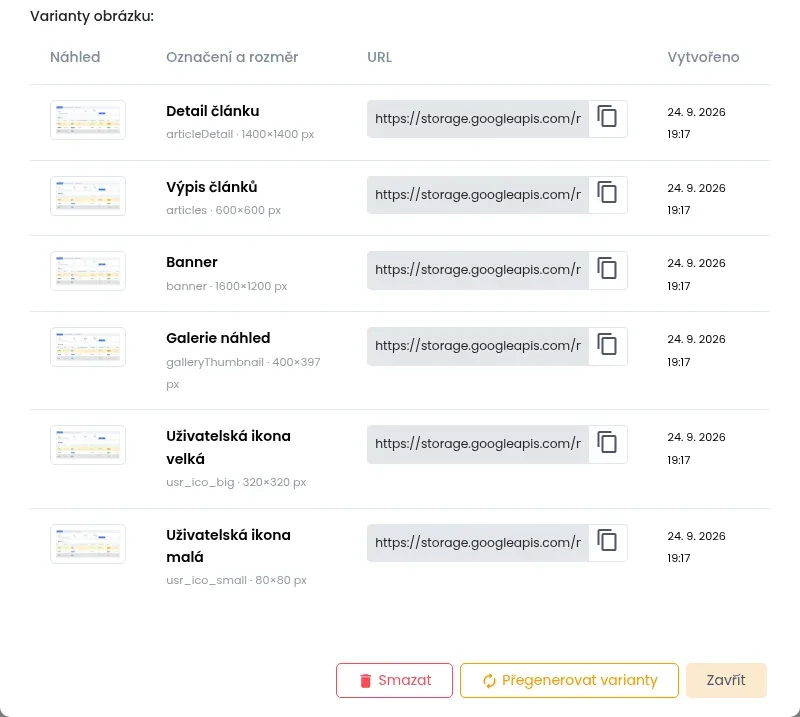
Task: Click the 'Výpis článků' variant name
Action: [212, 187]
